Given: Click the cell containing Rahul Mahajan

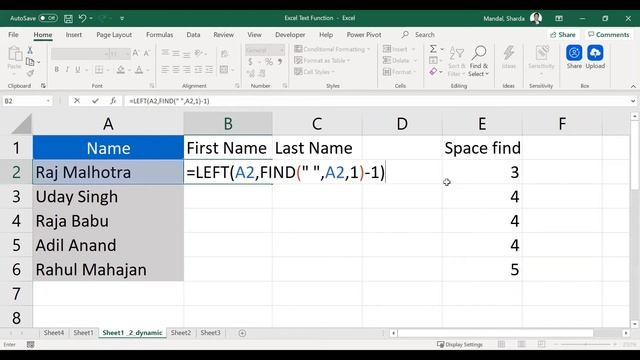Looking at the screenshot, I should (x=108, y=269).
